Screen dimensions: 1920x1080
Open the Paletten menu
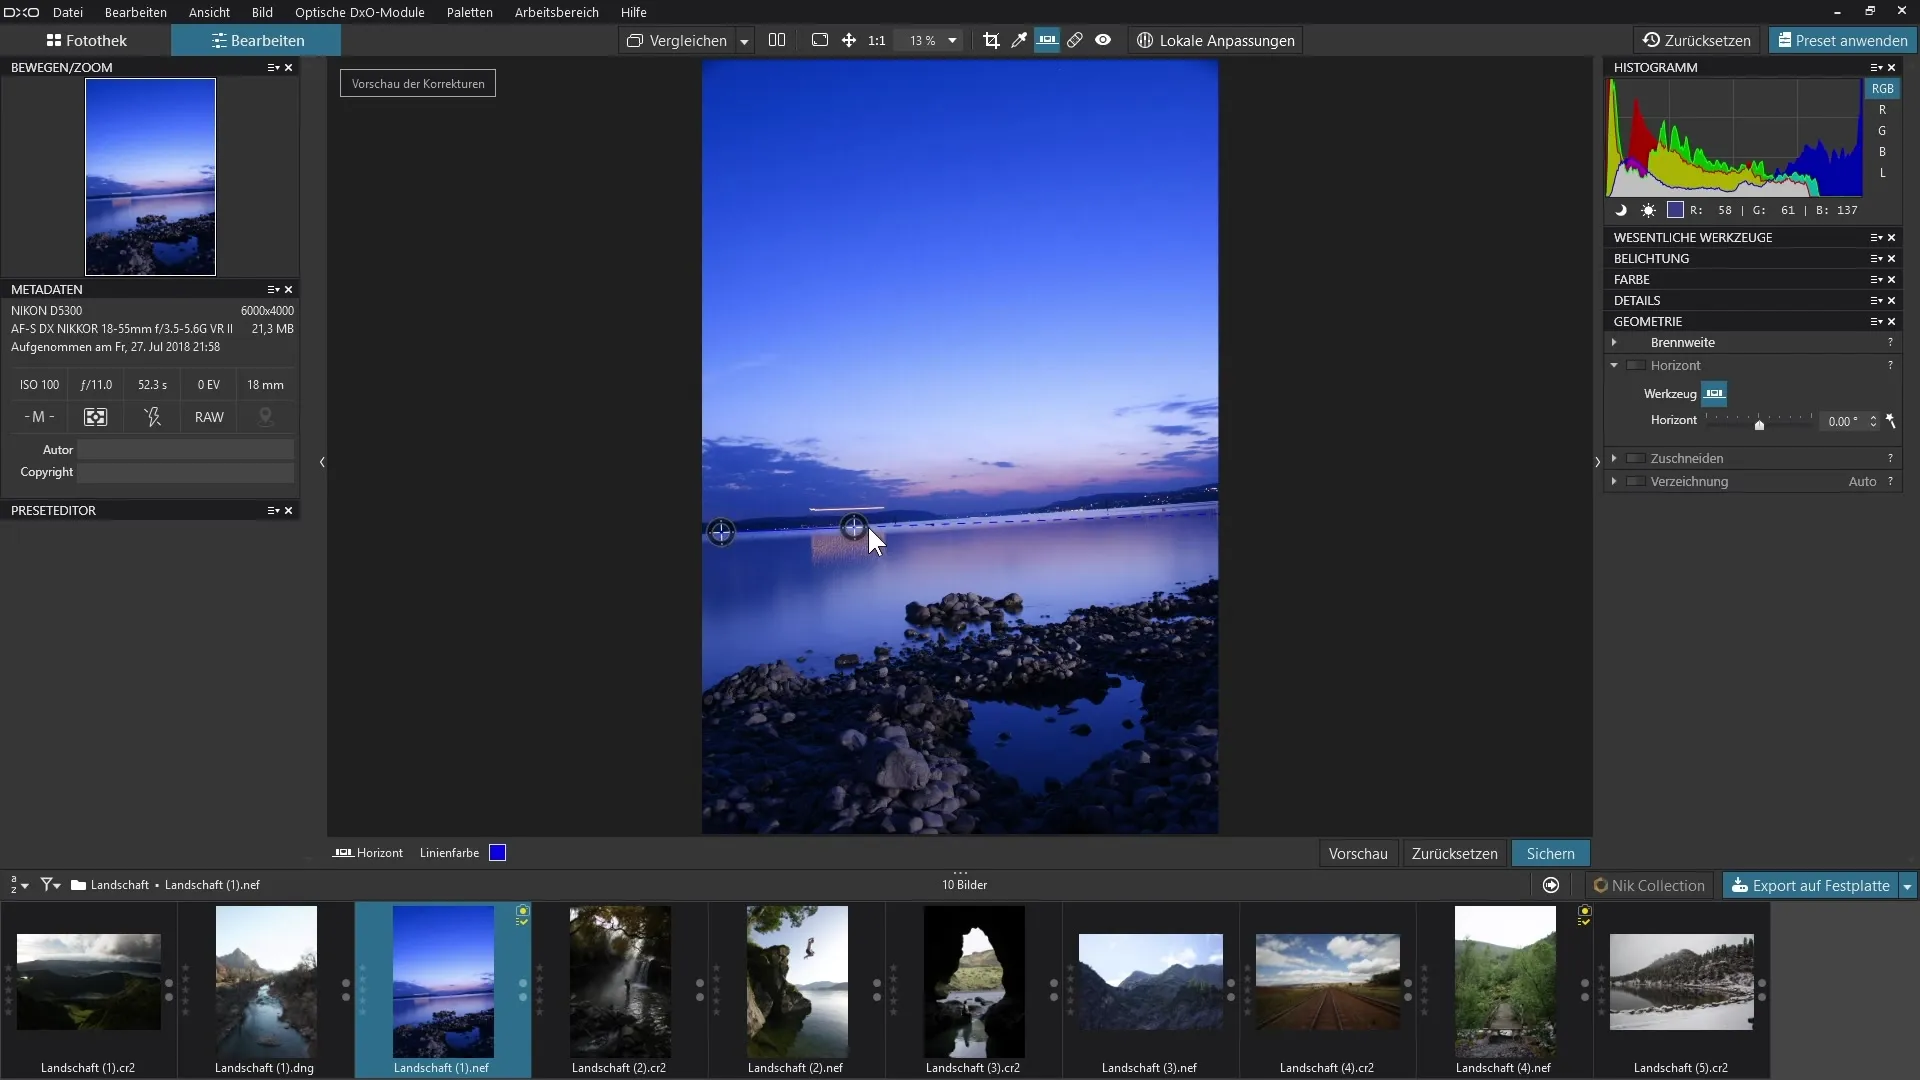click(470, 12)
